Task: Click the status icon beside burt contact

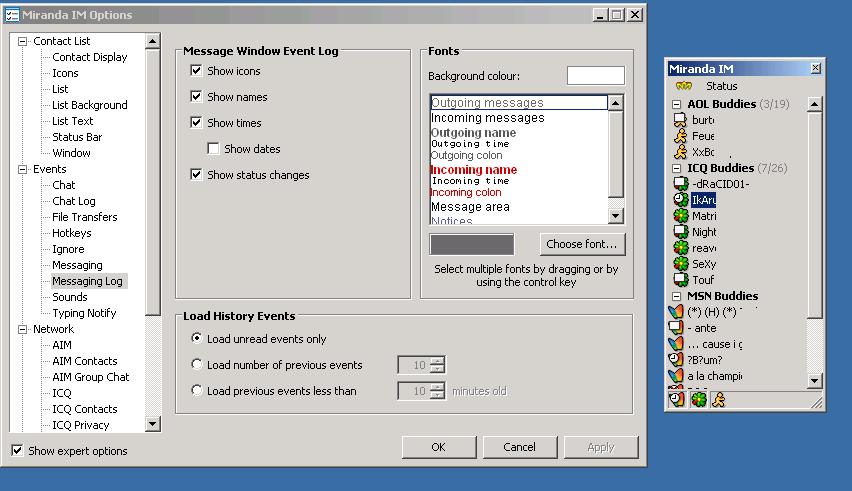Action: click(x=680, y=120)
